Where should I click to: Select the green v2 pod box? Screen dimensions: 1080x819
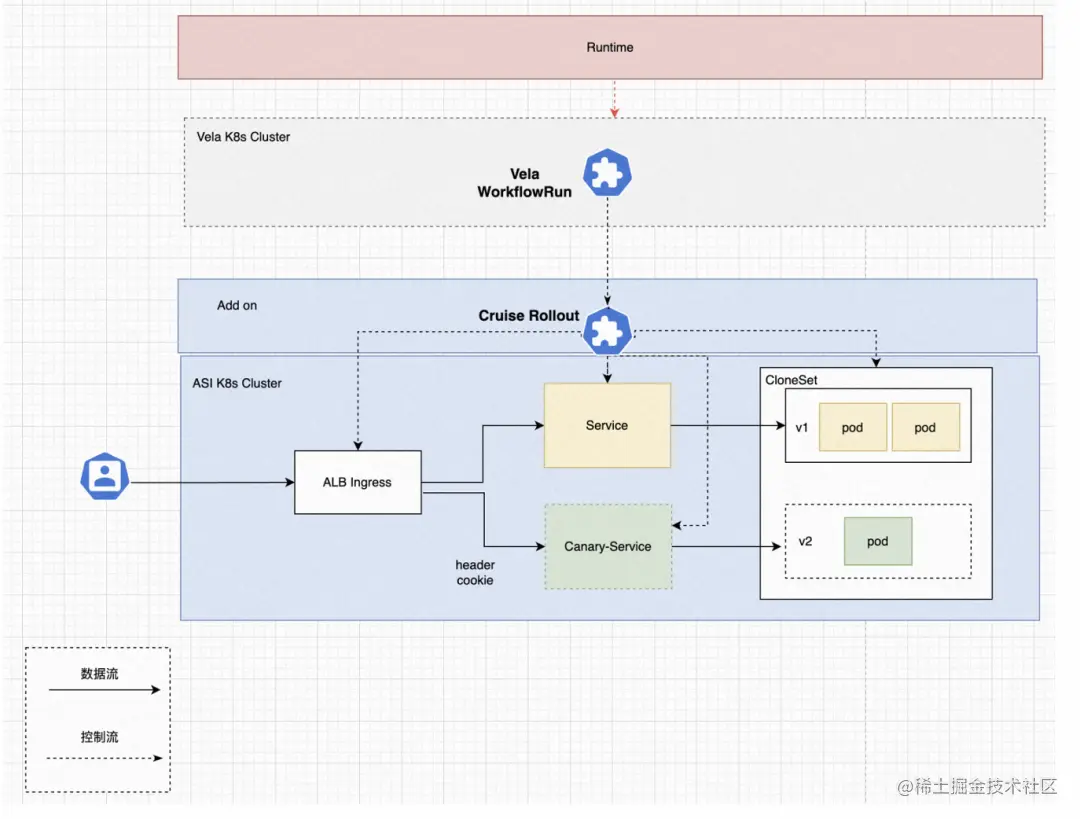(878, 541)
